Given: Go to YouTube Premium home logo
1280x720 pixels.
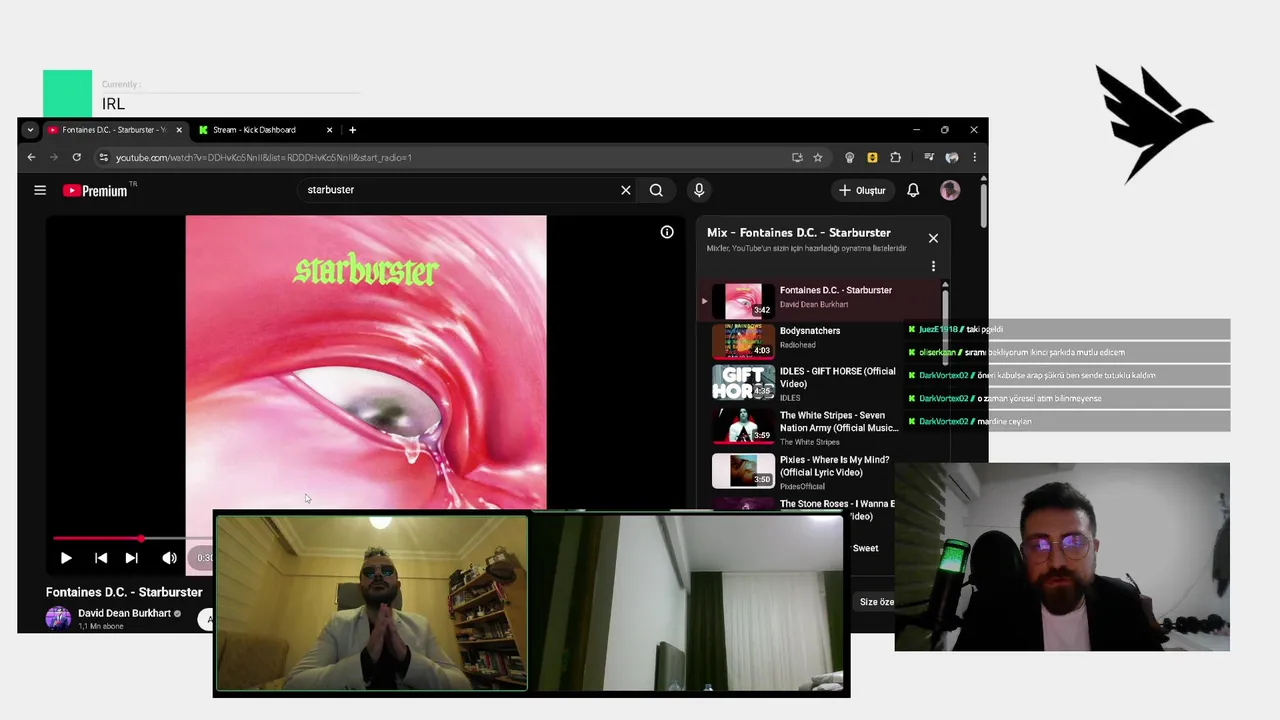Looking at the screenshot, I should point(96,190).
